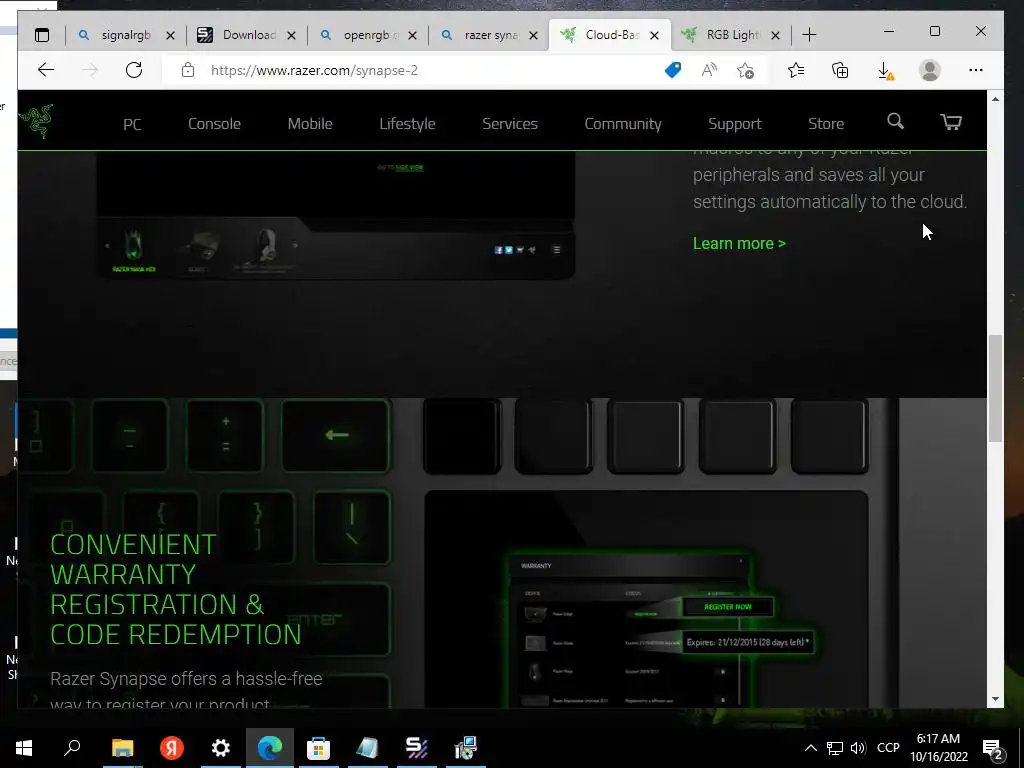1024x768 pixels.
Task: Close the Cloud-Based tab
Action: tap(654, 35)
